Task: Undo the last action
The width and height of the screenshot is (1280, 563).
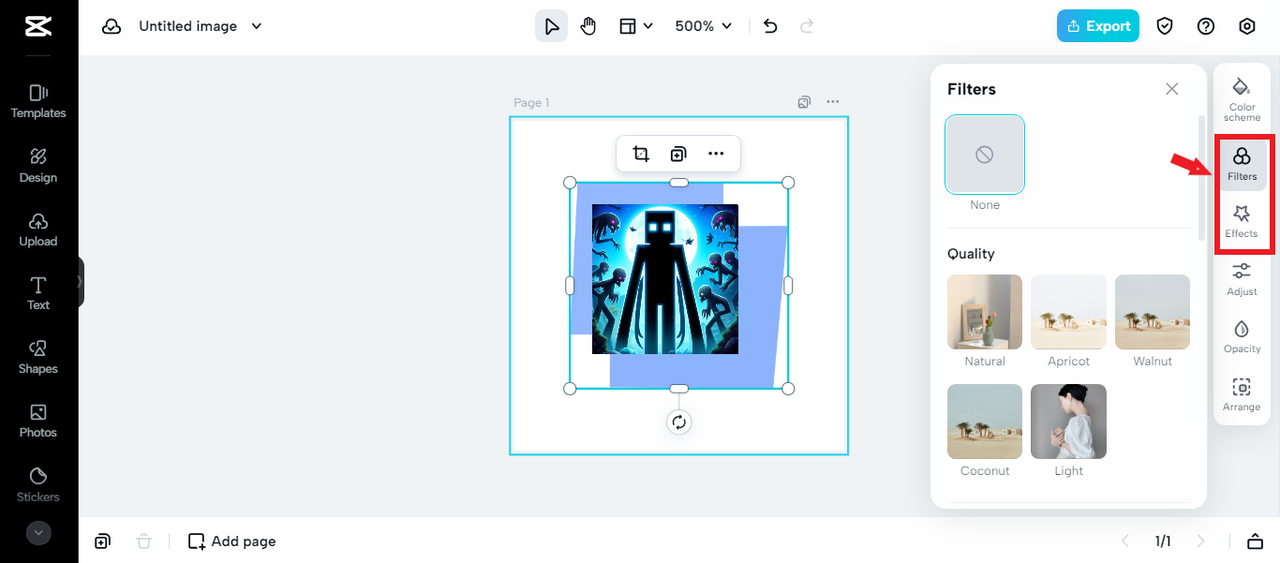Action: point(770,26)
